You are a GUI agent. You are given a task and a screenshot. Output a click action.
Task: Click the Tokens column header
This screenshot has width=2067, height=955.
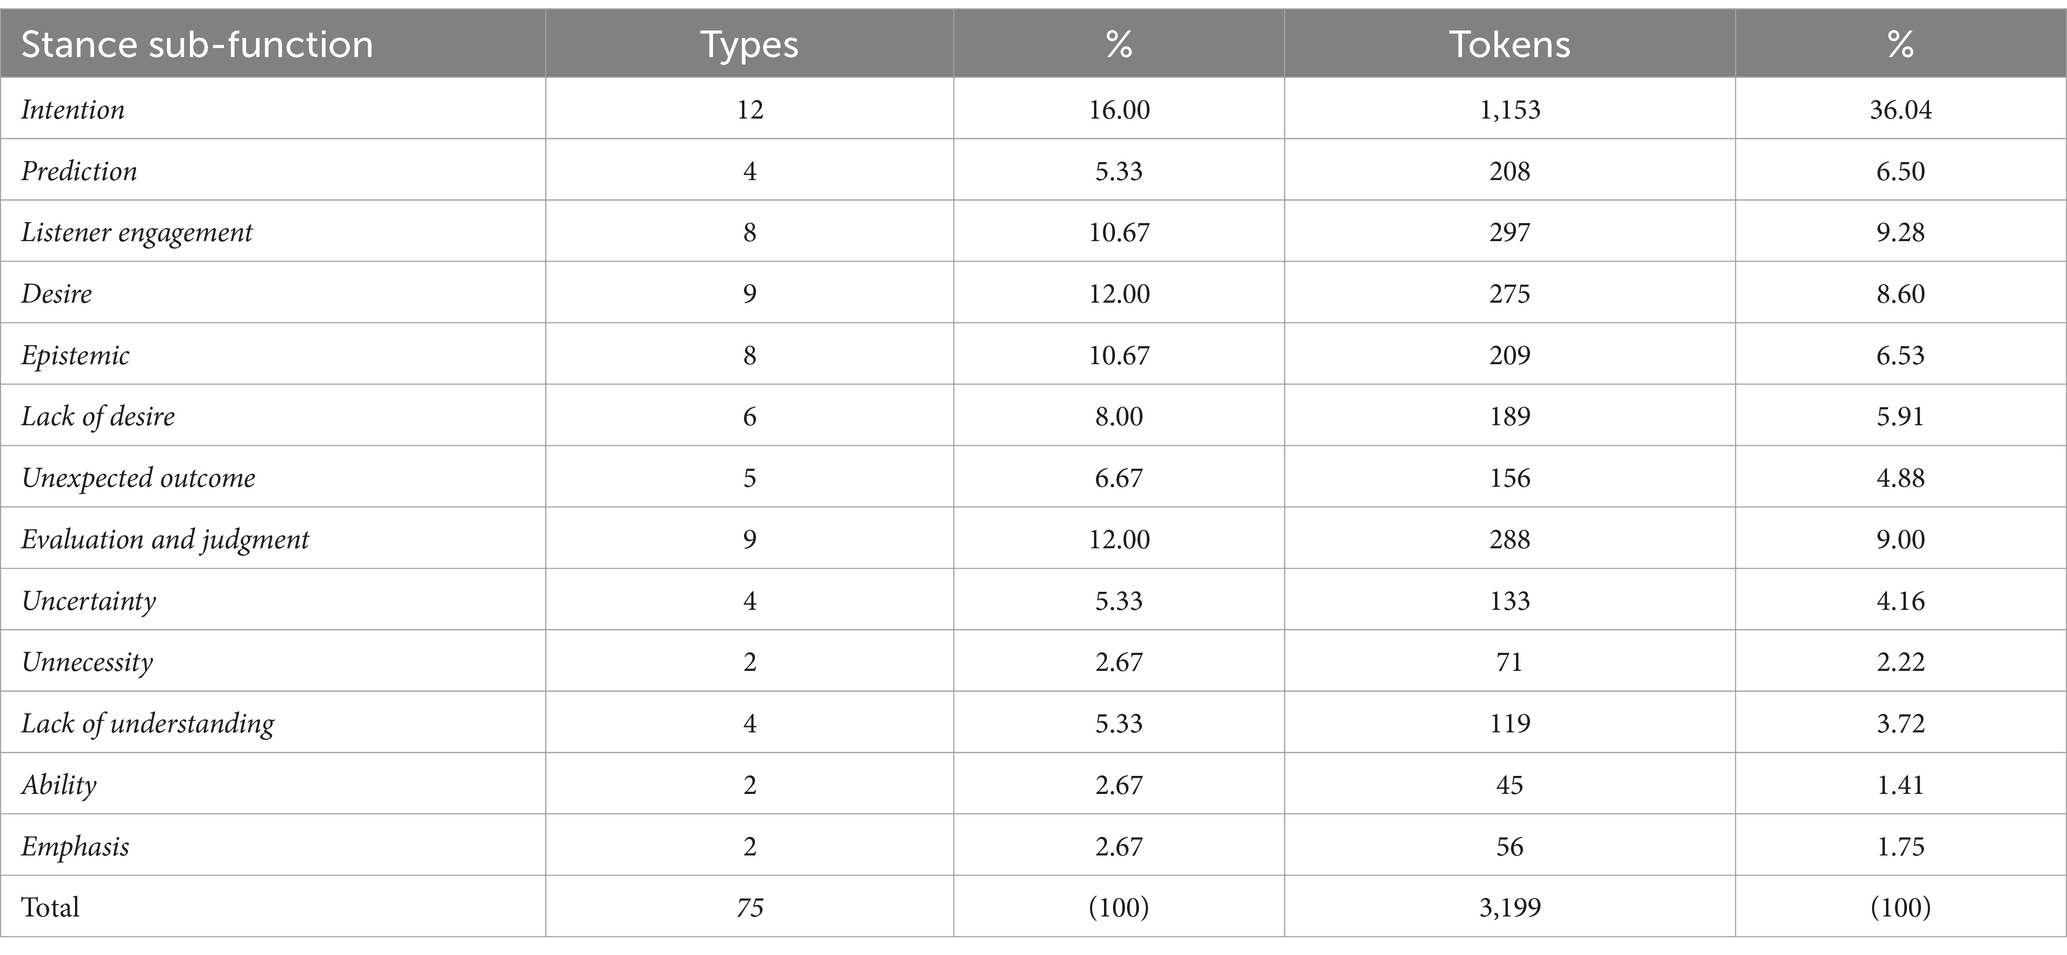pyautogui.click(x=1509, y=45)
